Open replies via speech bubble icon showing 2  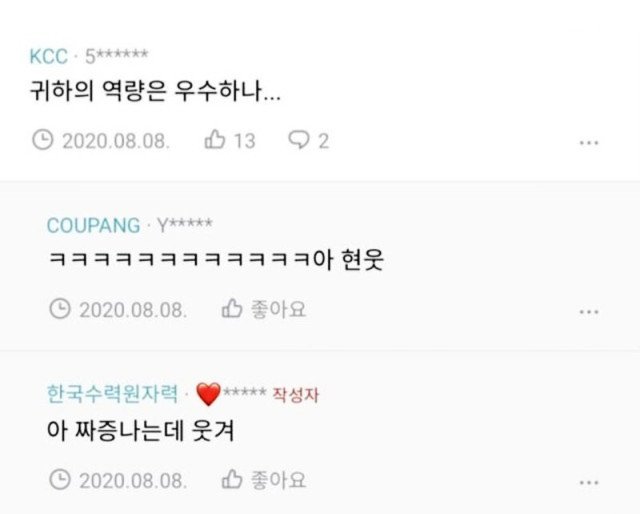point(299,140)
